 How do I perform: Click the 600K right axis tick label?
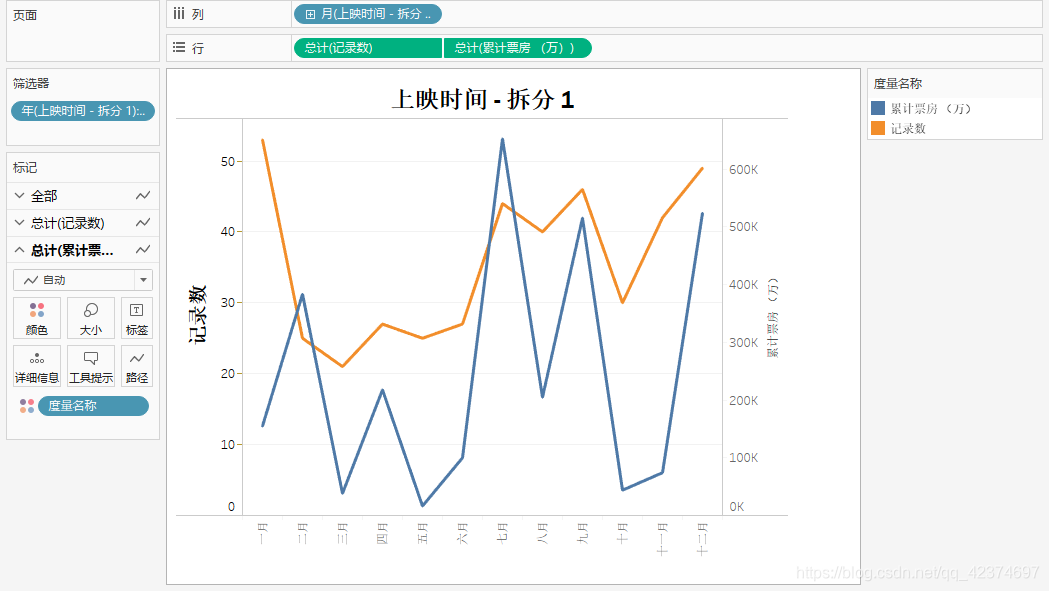[743, 170]
